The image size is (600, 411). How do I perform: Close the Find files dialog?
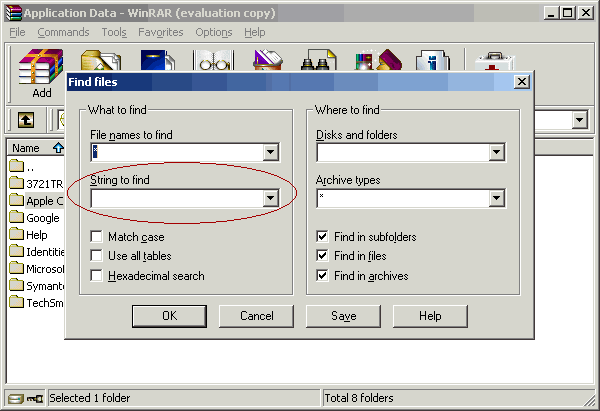pyautogui.click(x=522, y=82)
